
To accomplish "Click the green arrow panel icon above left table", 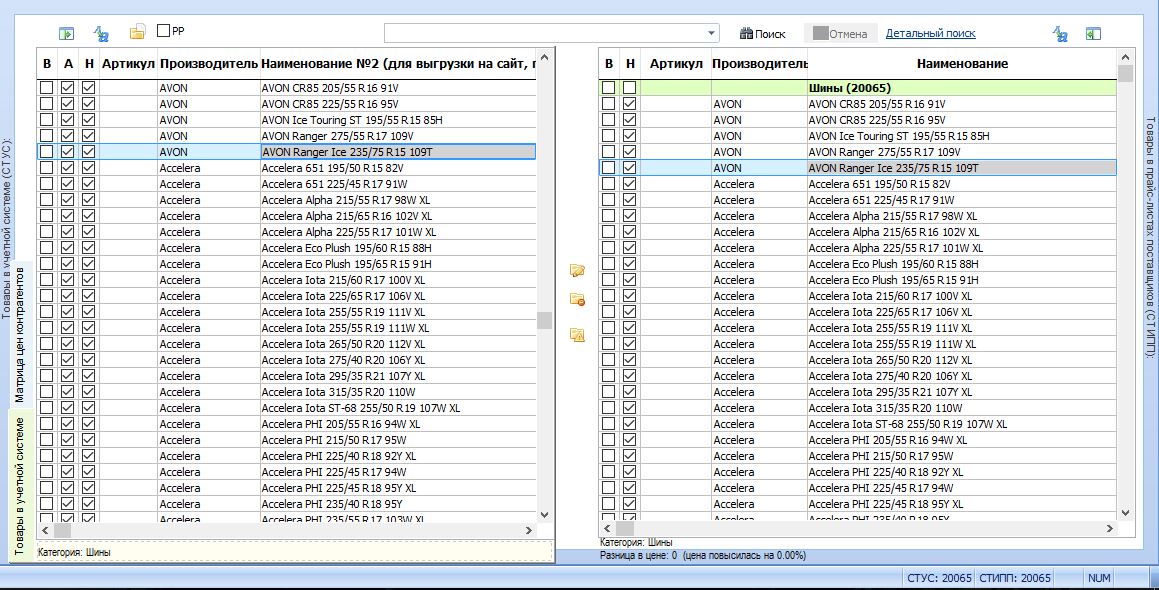I will click(x=67, y=33).
